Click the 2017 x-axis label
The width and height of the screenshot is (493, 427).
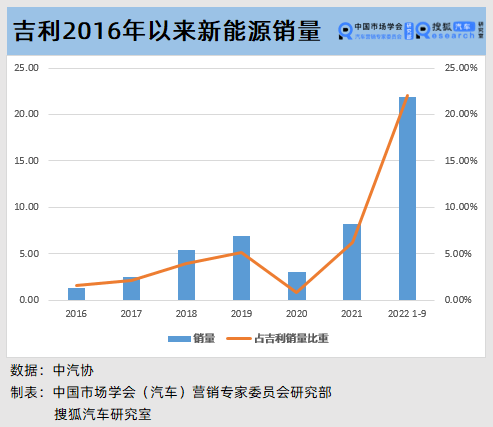(131, 314)
